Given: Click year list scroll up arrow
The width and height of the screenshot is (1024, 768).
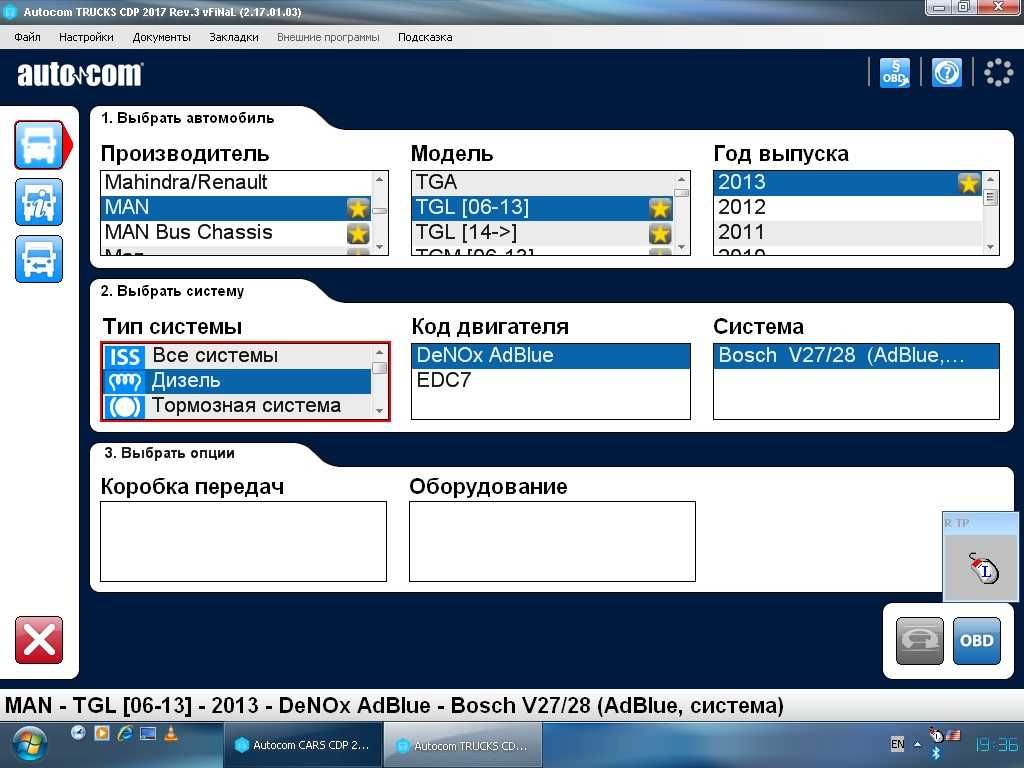Looking at the screenshot, I should tap(991, 179).
